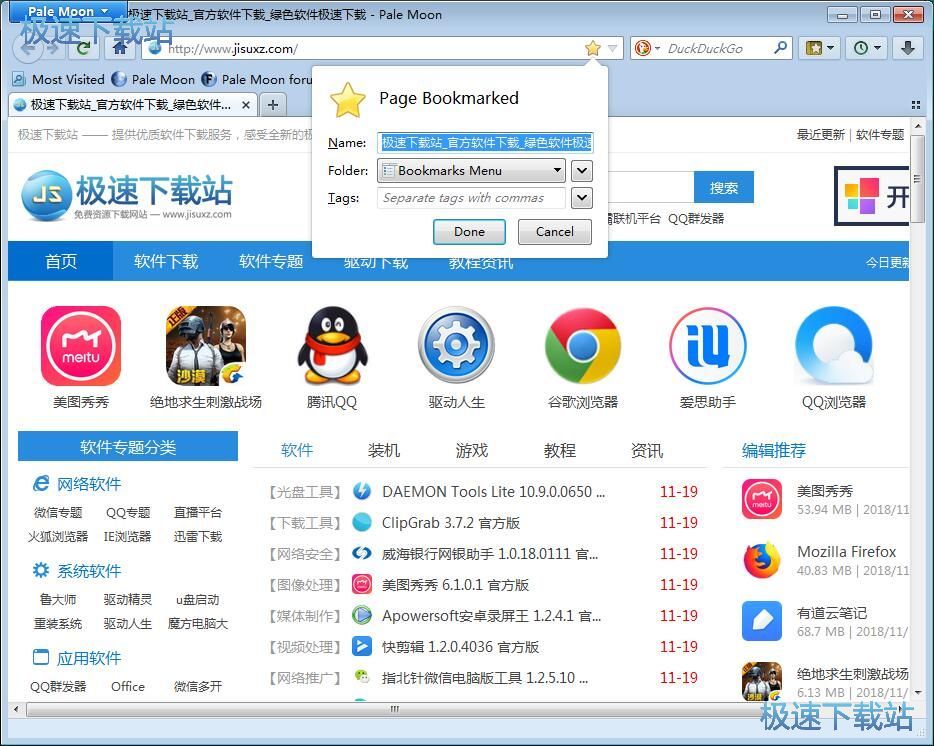Click the 网络软件 category heading

coord(89,484)
